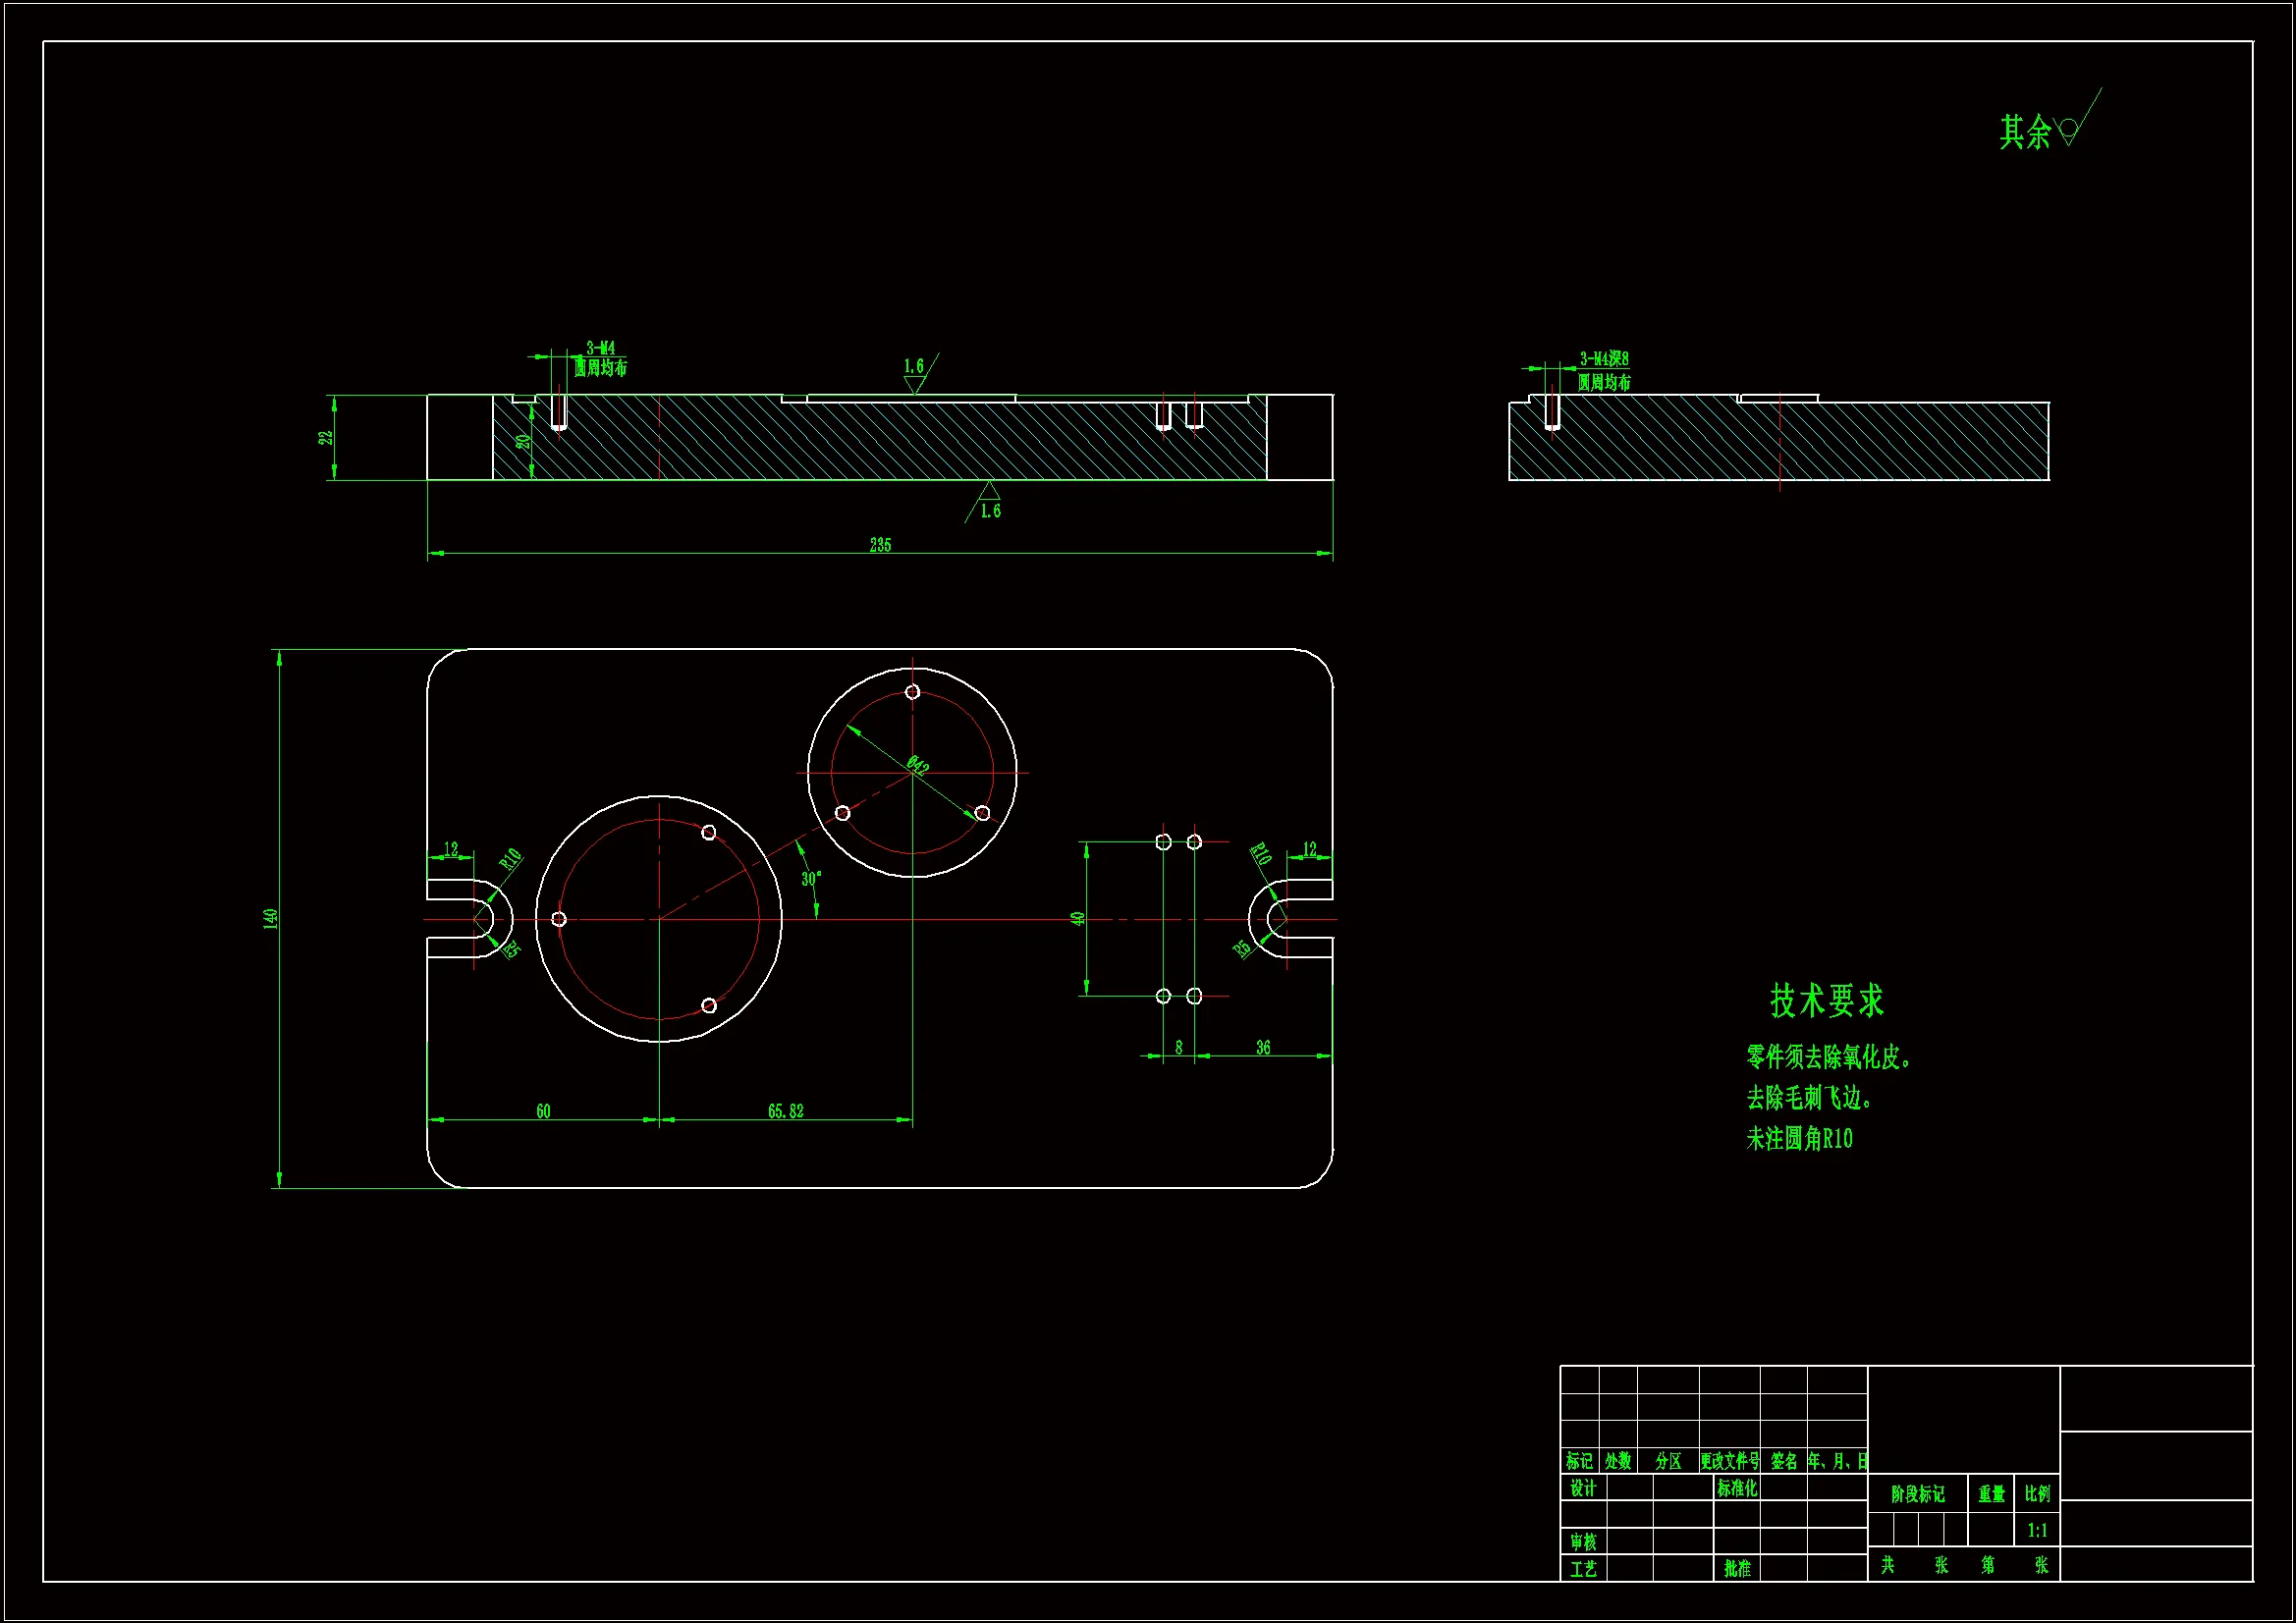
Task: Select the 30° angle dimension
Action: click(x=811, y=878)
